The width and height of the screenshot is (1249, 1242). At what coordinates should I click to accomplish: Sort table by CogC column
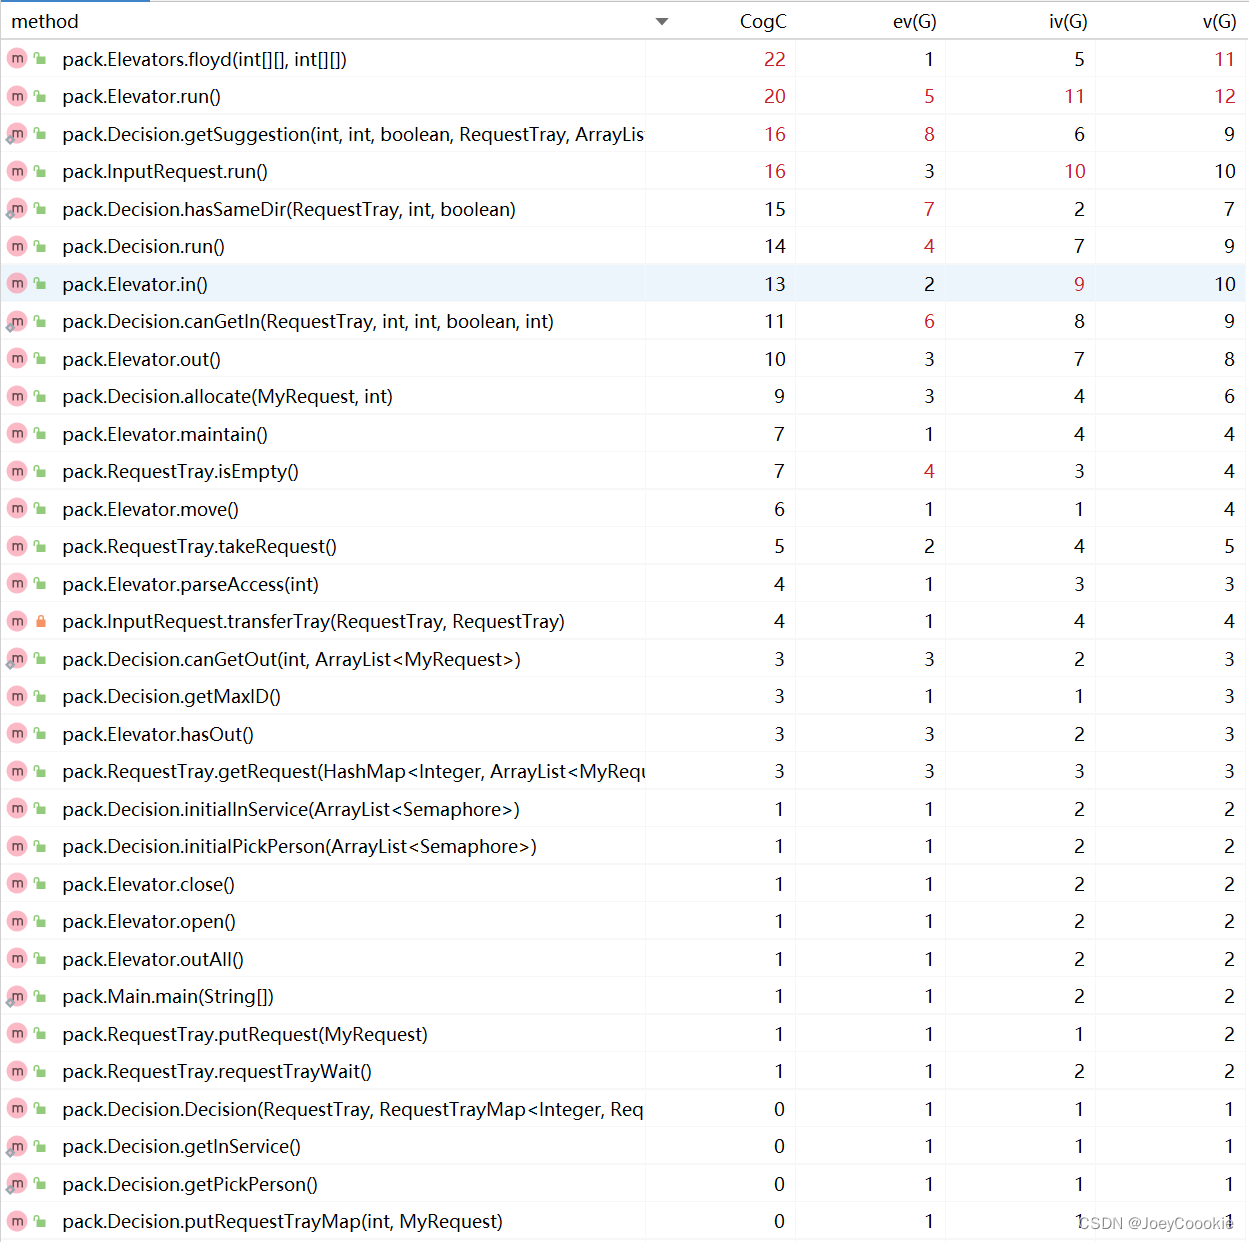[x=763, y=21]
